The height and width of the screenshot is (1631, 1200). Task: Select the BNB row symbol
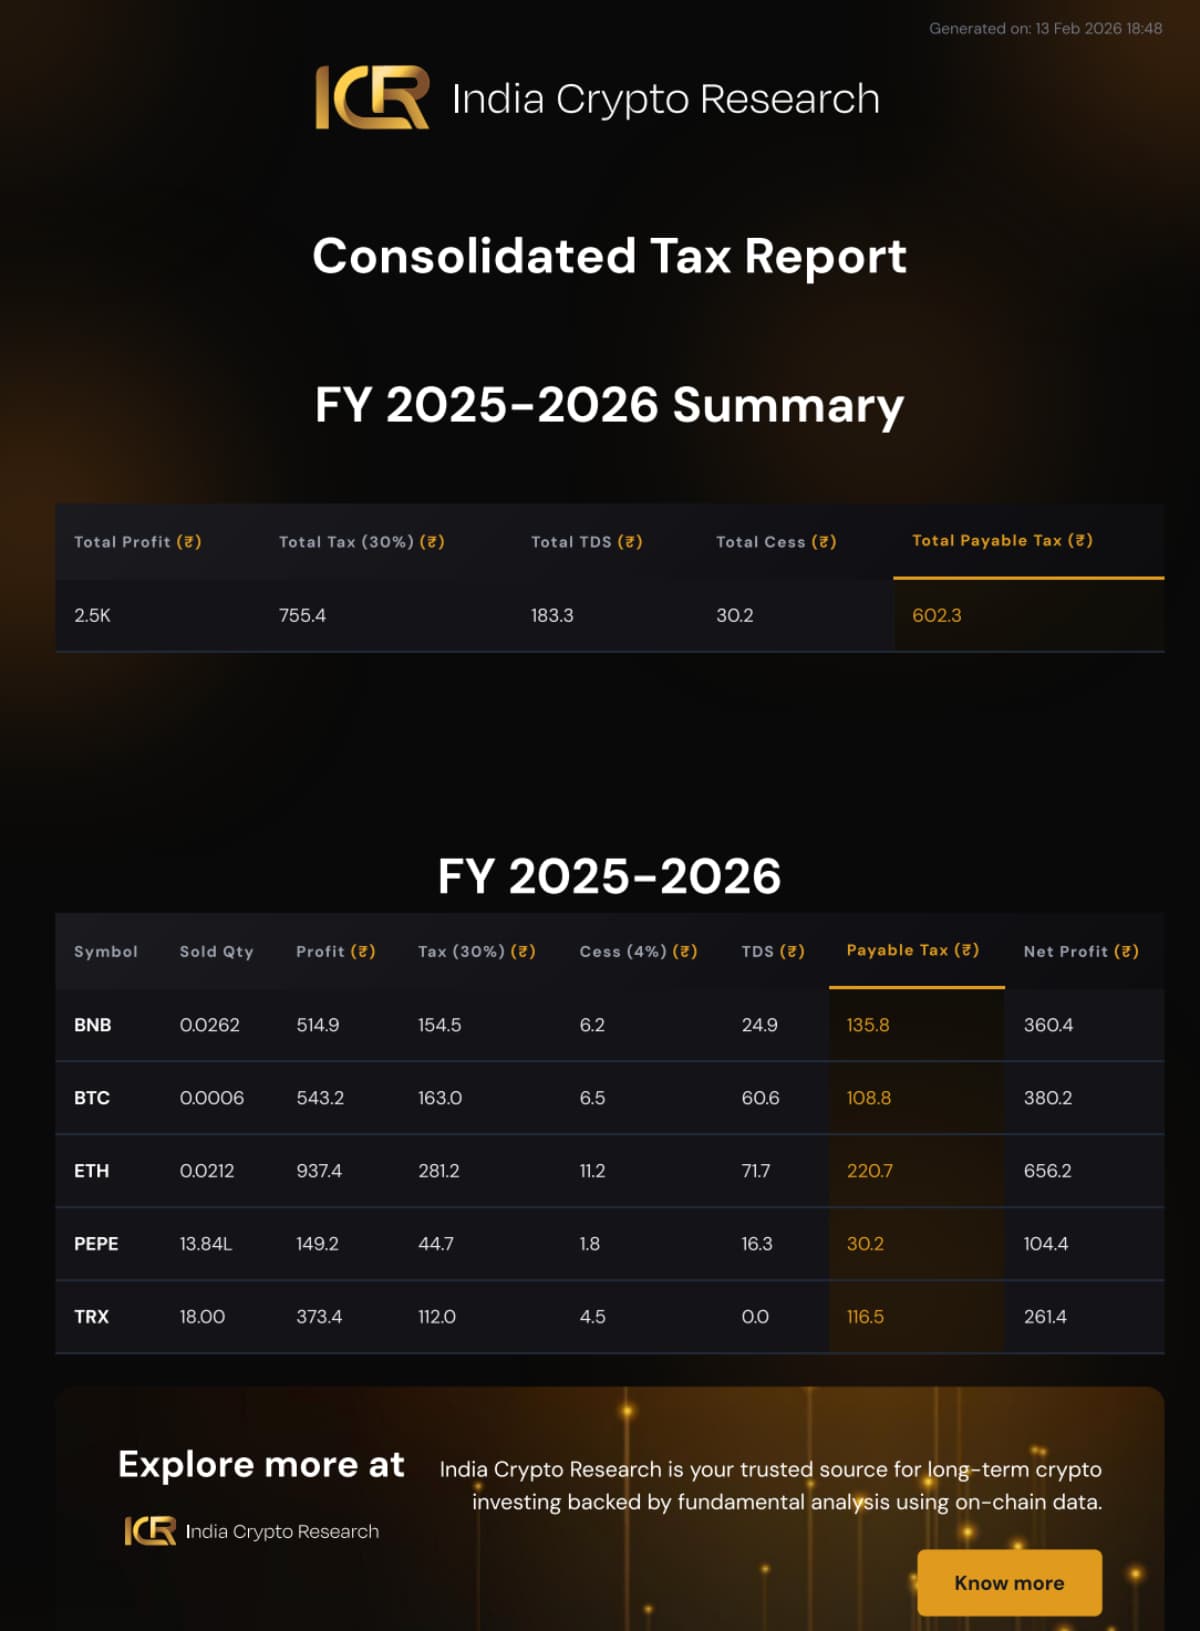(x=92, y=1025)
